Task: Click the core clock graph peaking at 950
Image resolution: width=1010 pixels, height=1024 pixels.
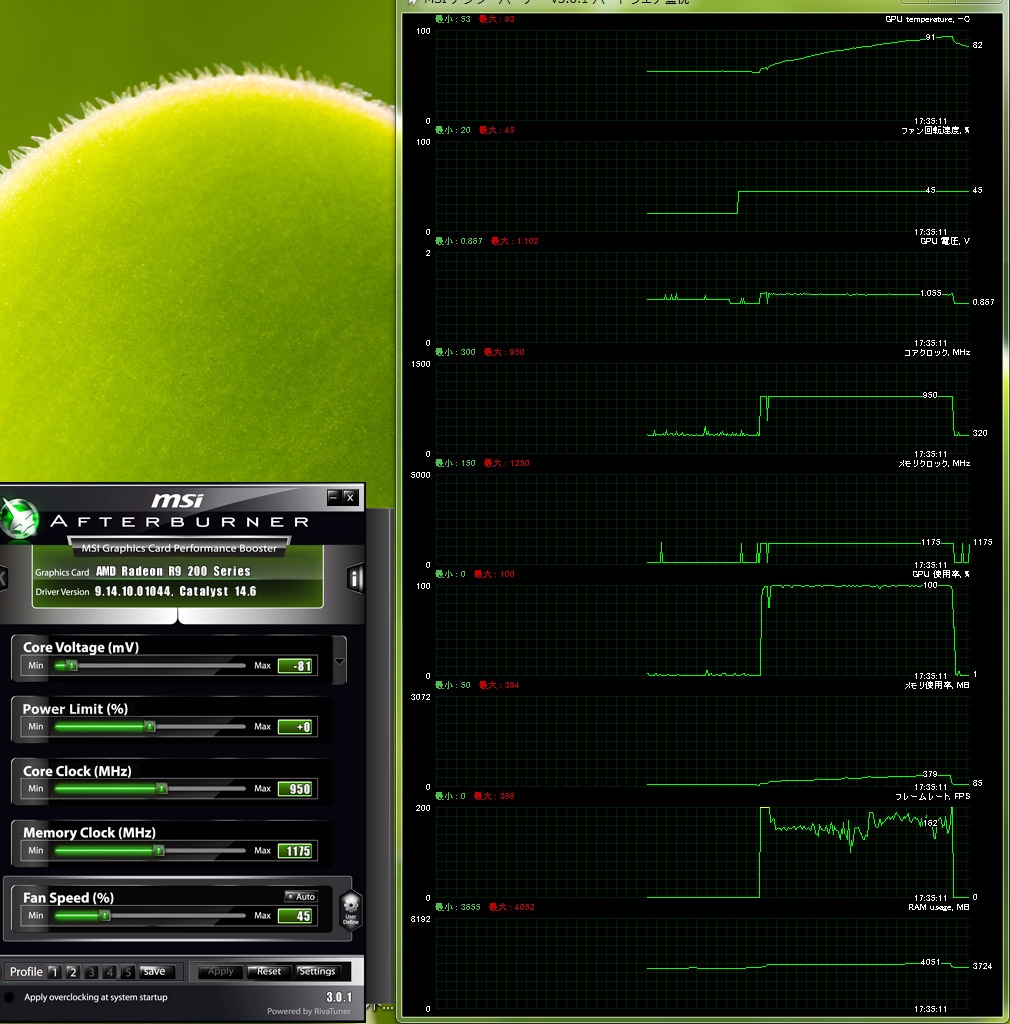Action: 702,409
